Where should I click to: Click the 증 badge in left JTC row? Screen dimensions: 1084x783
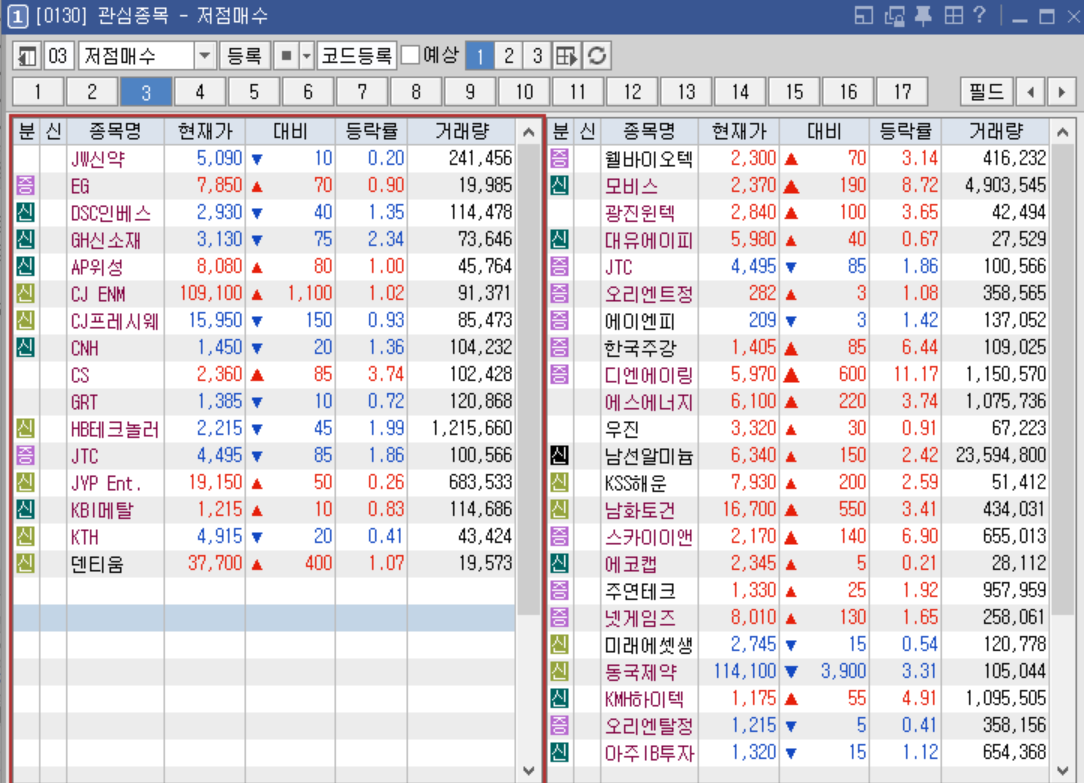[26, 455]
